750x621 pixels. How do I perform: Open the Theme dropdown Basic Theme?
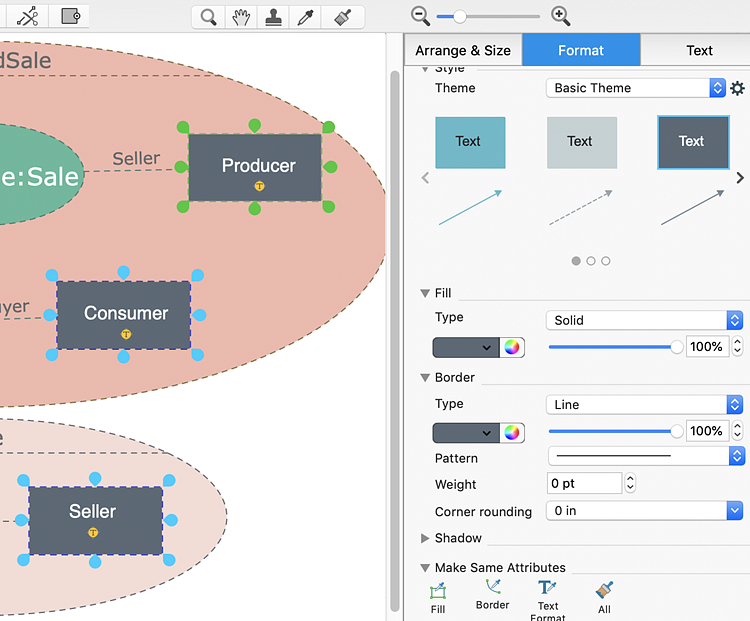tap(636, 88)
